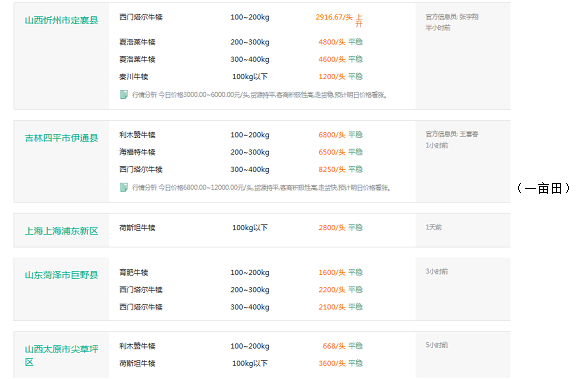Viewport: 584px width, 379px height.
Task: Click the 半小时前 timestamp
Action: point(438,28)
